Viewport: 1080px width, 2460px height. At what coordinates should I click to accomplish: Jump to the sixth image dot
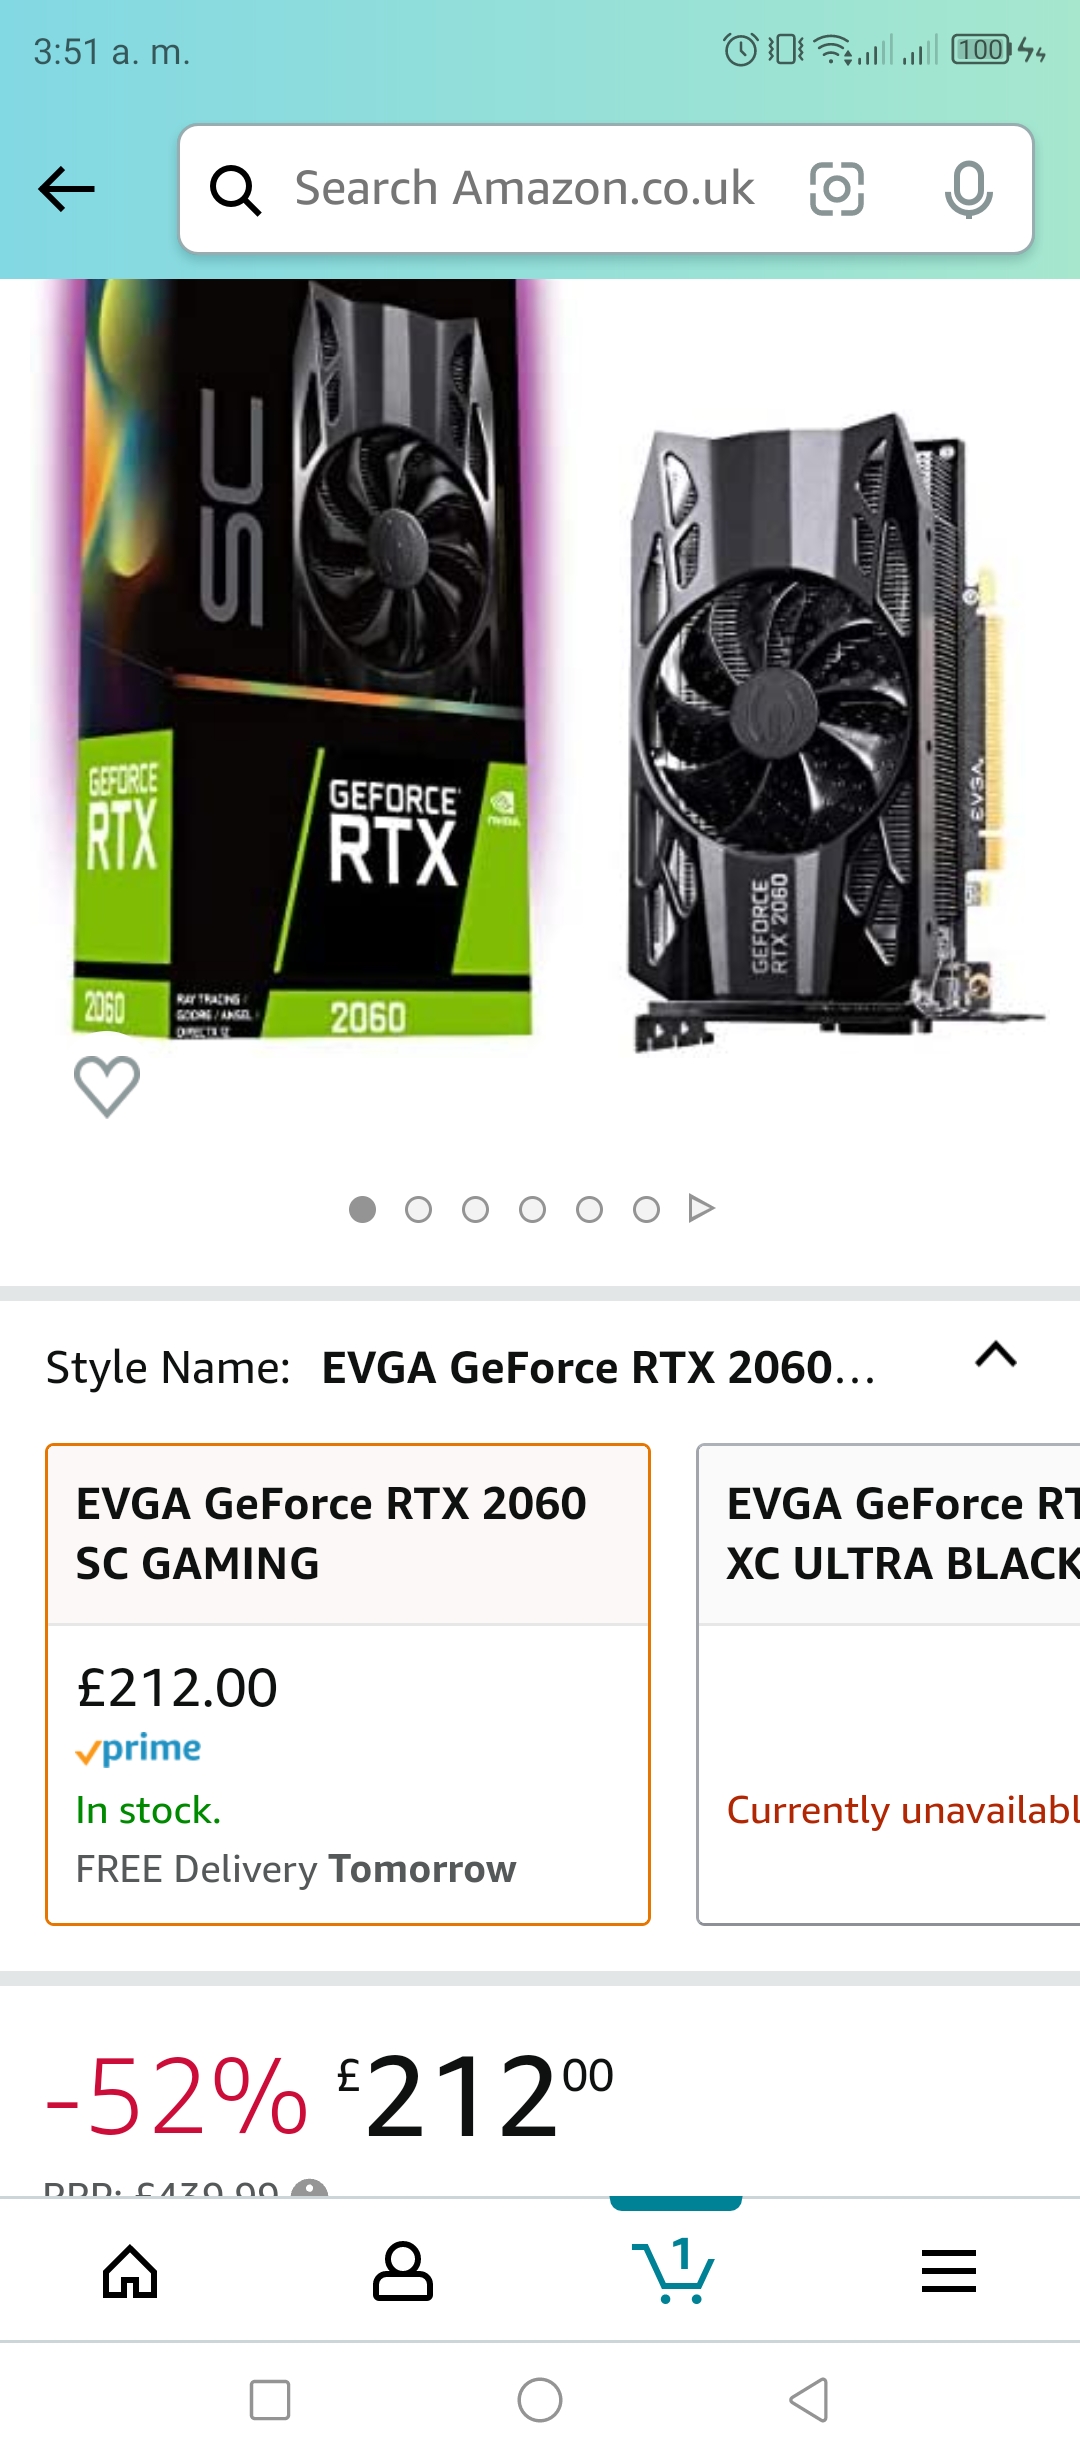pos(646,1210)
